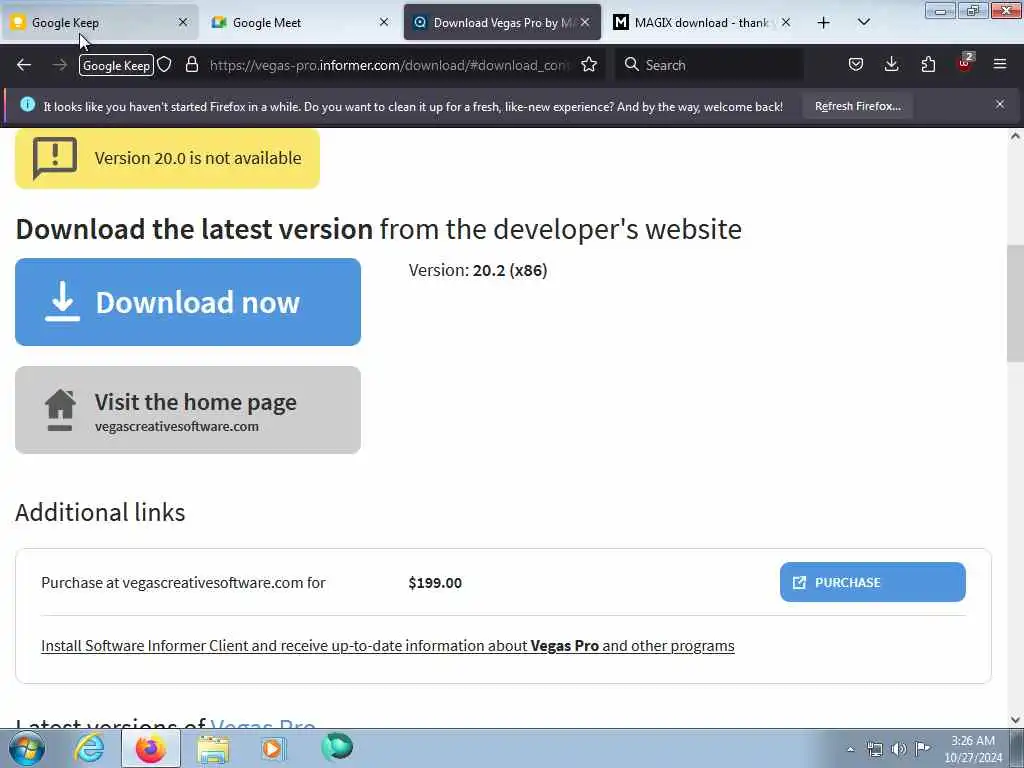Dismiss the Firefox refresh notification bar
The image size is (1024, 768).
click(1000, 104)
